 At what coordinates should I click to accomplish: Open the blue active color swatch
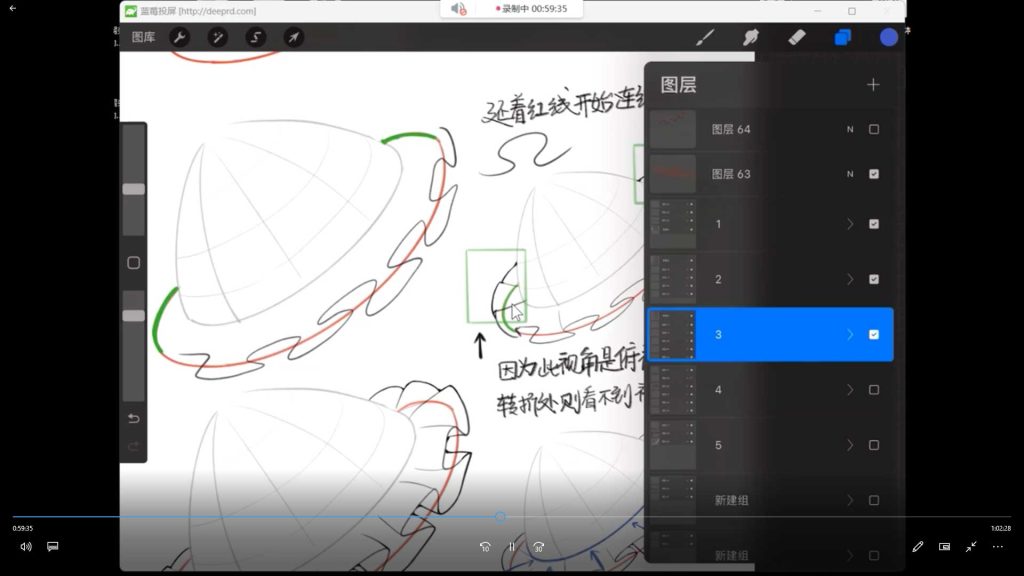click(x=888, y=37)
